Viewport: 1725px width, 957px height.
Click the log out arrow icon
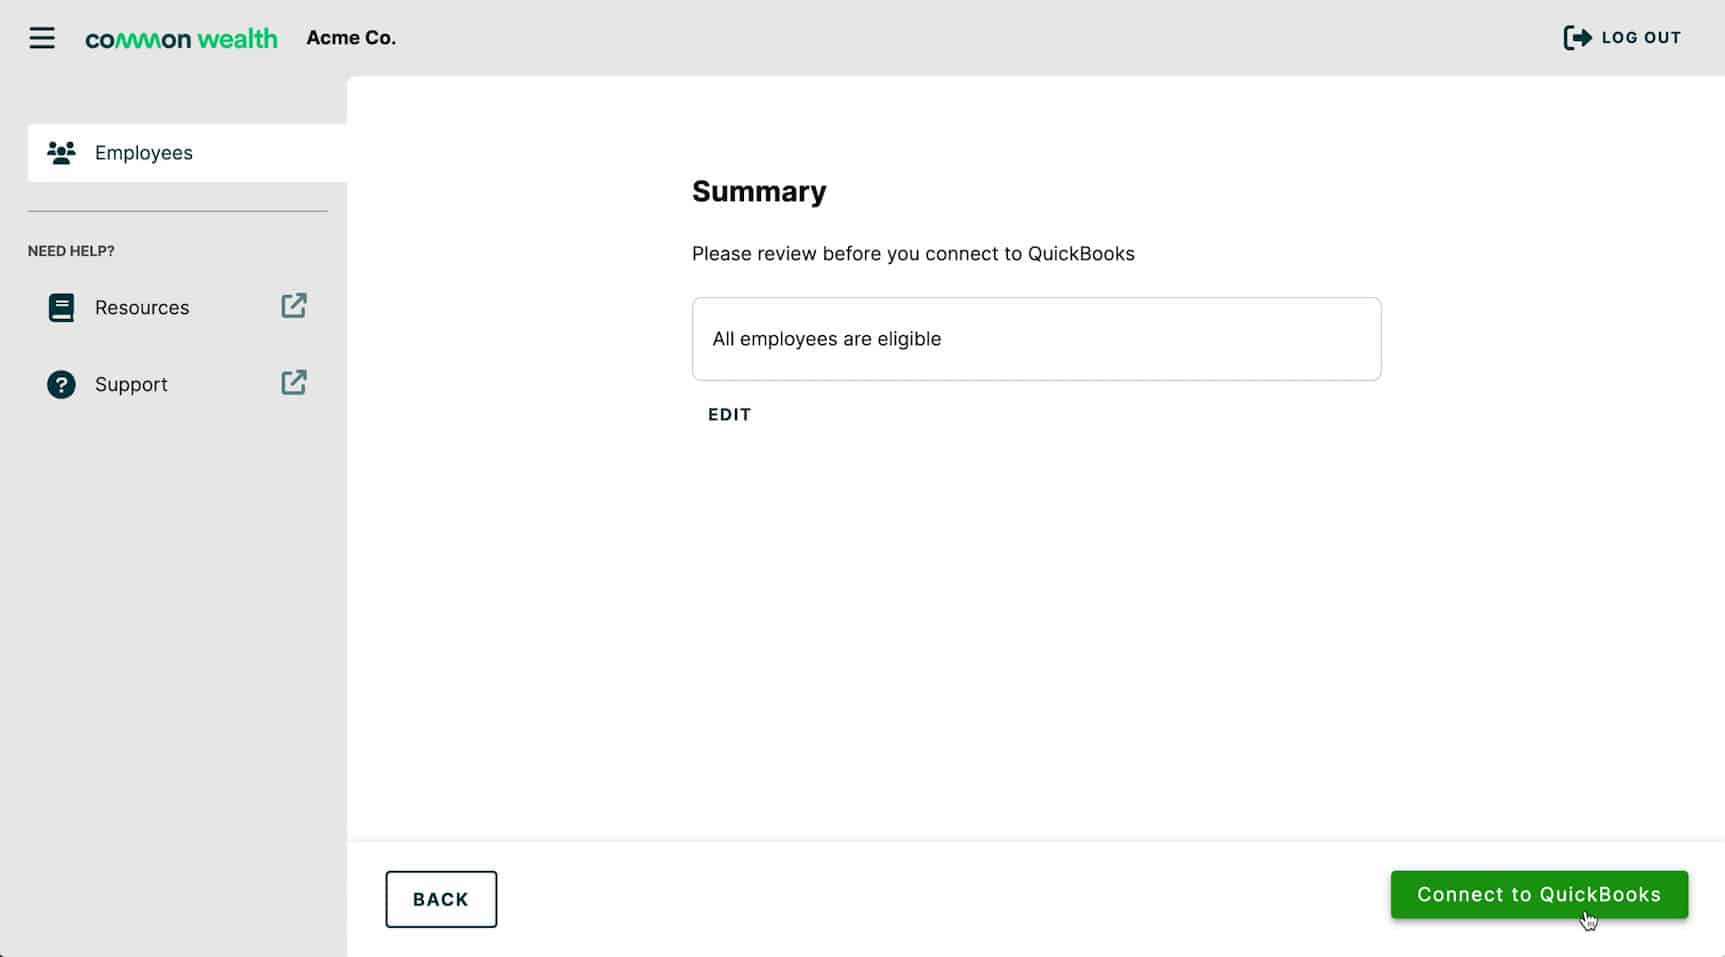coord(1577,38)
